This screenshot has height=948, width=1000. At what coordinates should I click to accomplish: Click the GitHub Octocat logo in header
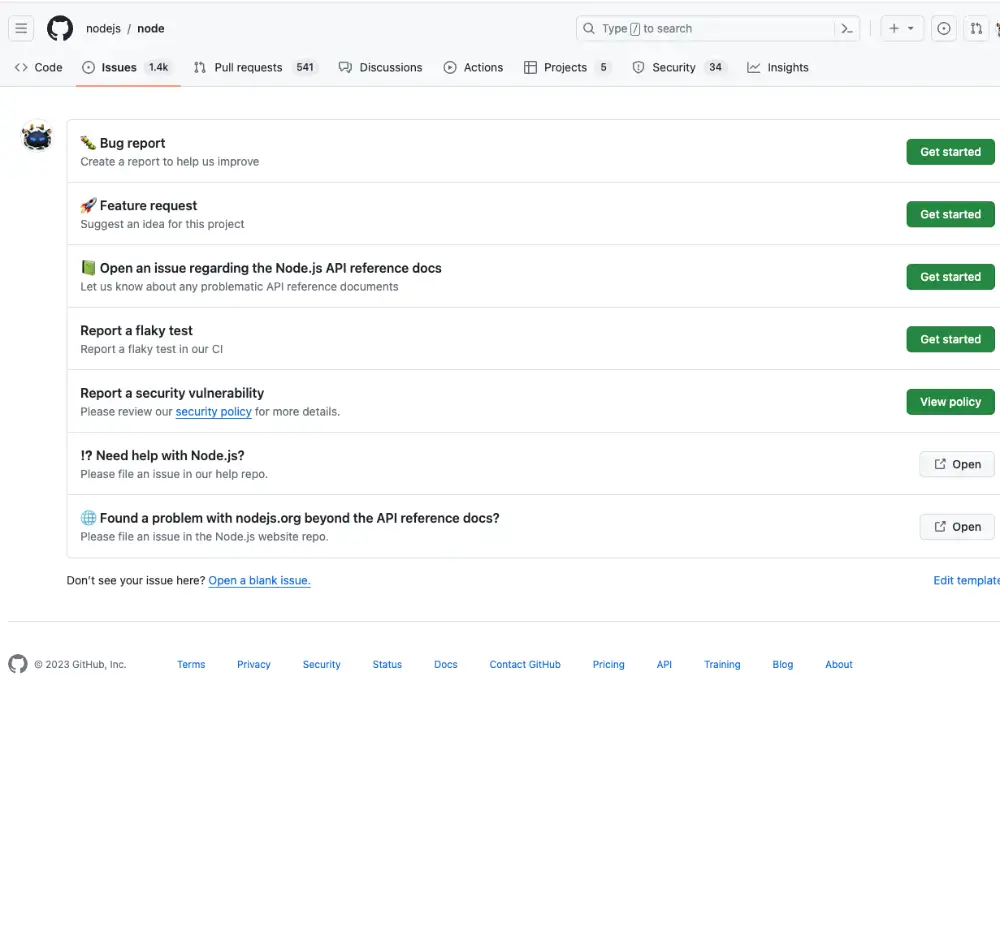coord(60,29)
